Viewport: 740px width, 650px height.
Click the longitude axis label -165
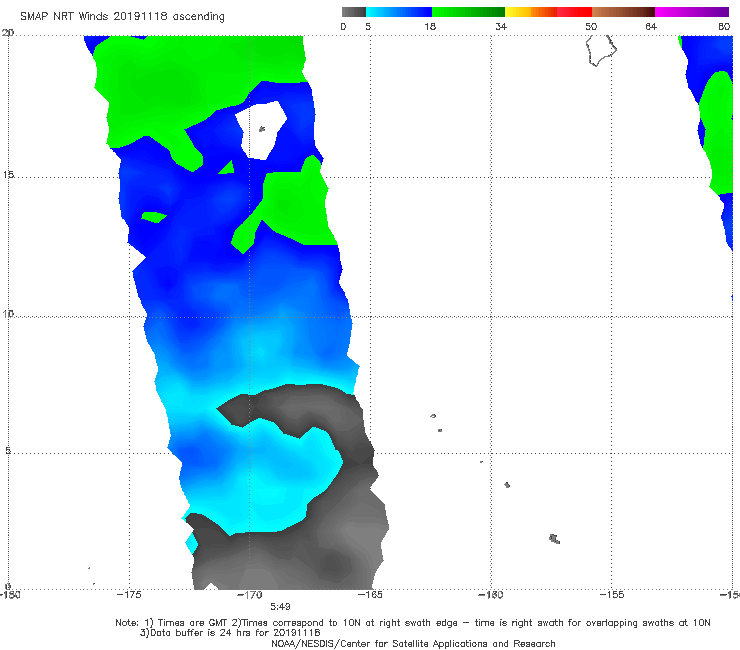370,595
